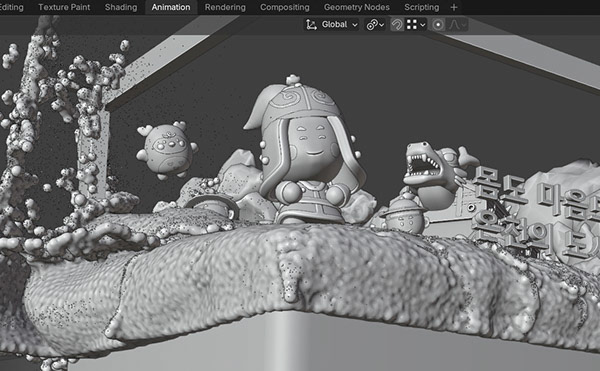
Task: Switch to the Texture Paint workspace tab
Action: 64,7
